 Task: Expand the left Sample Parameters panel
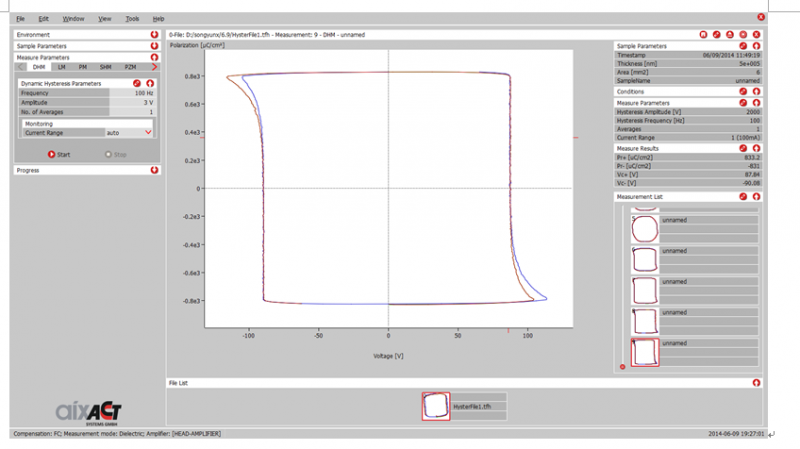coord(154,46)
